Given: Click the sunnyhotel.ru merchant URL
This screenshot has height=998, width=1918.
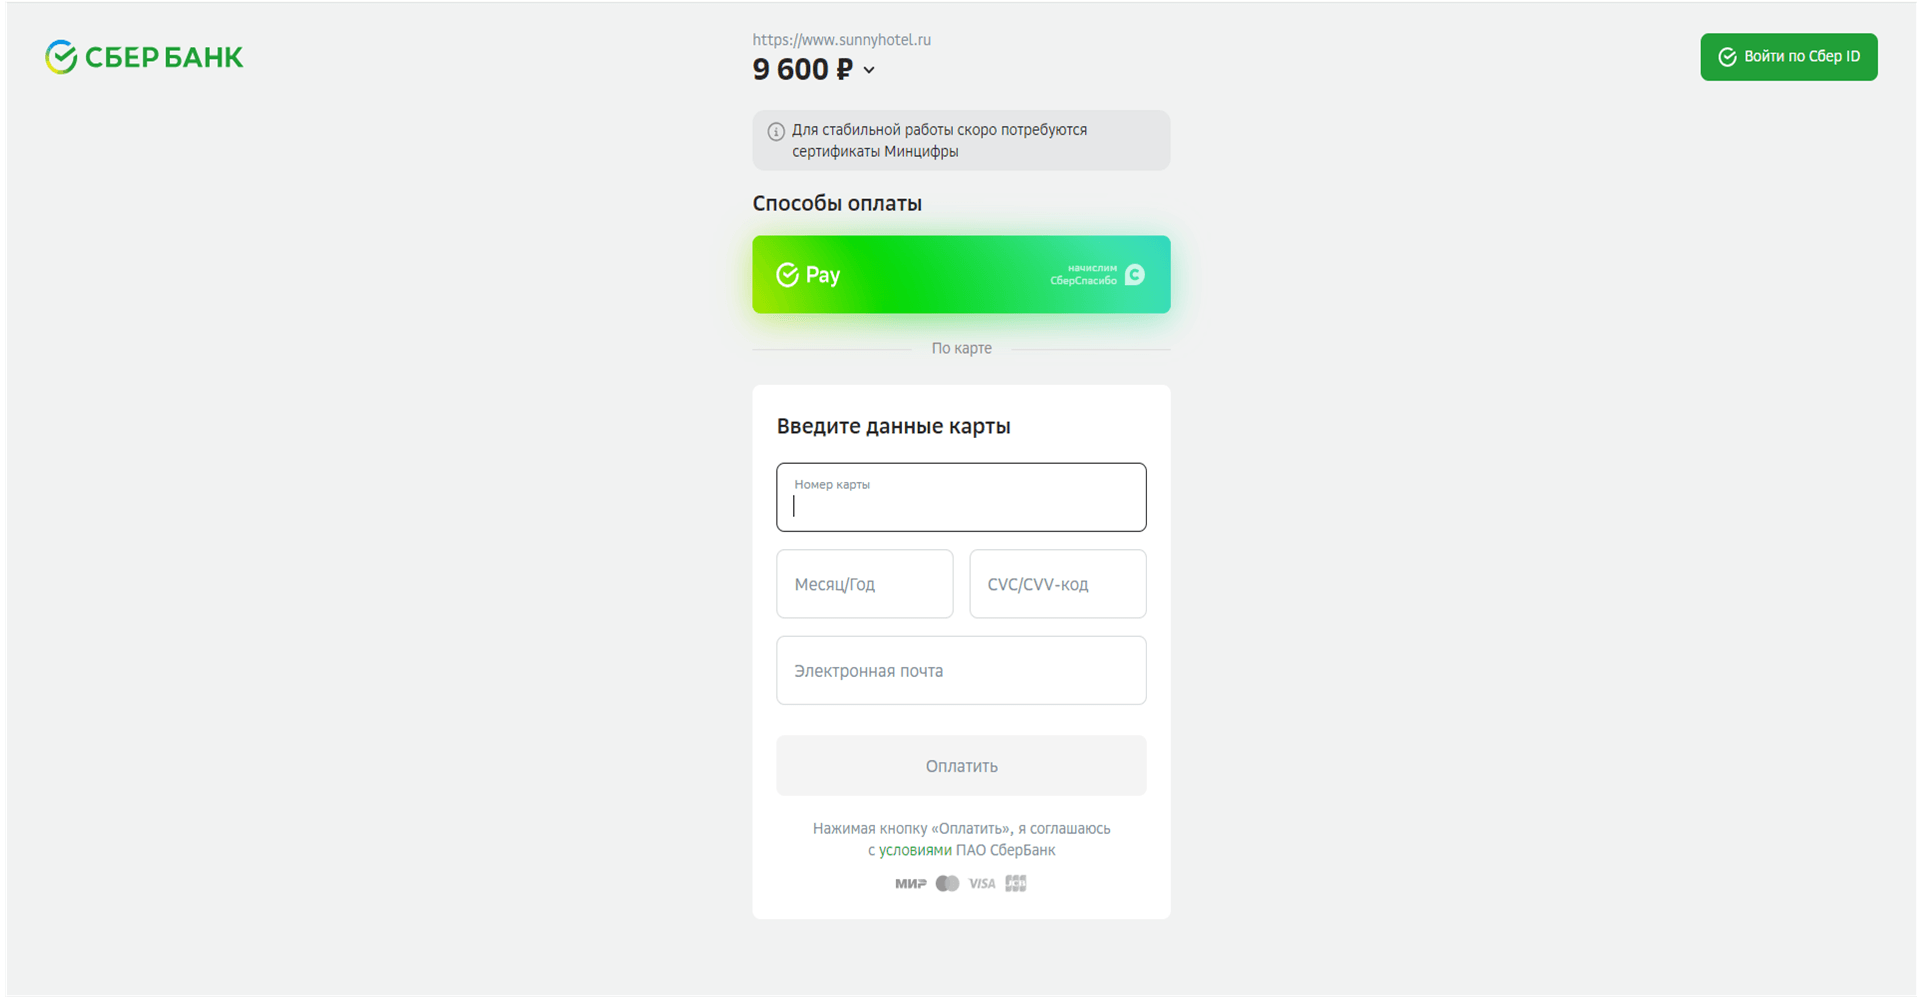Looking at the screenshot, I should (841, 40).
